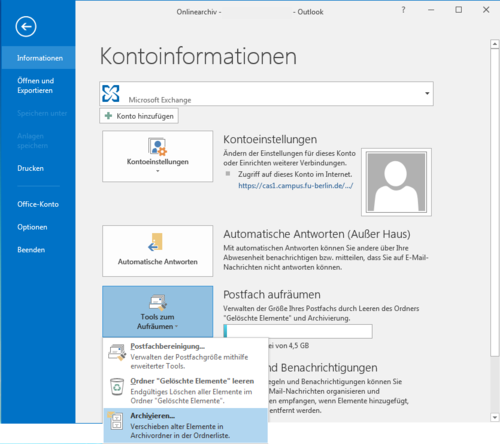Click the help question mark icon
The image size is (500, 444).
pyautogui.click(x=403, y=10)
